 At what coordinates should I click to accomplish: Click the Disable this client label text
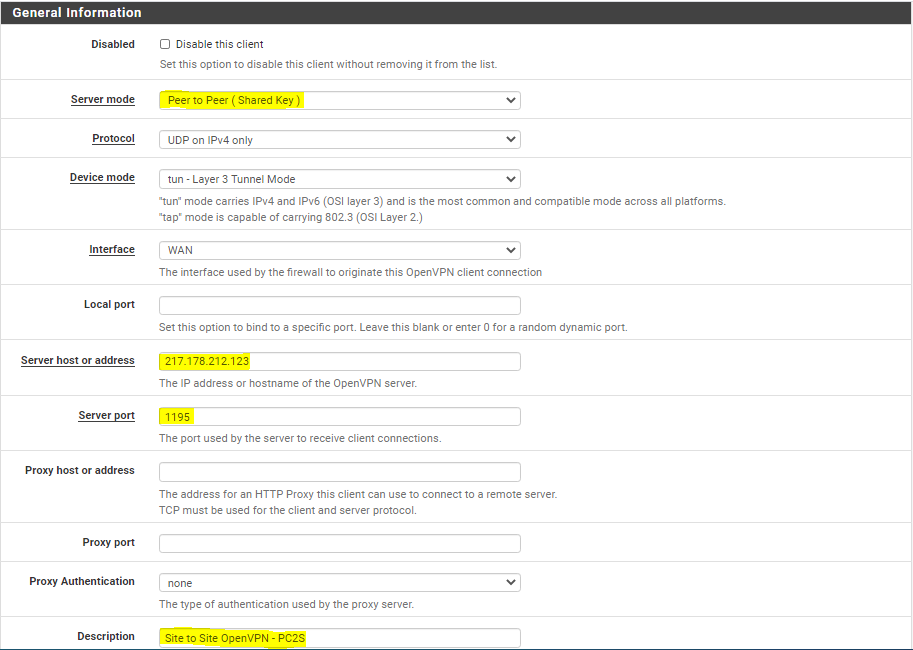point(220,44)
